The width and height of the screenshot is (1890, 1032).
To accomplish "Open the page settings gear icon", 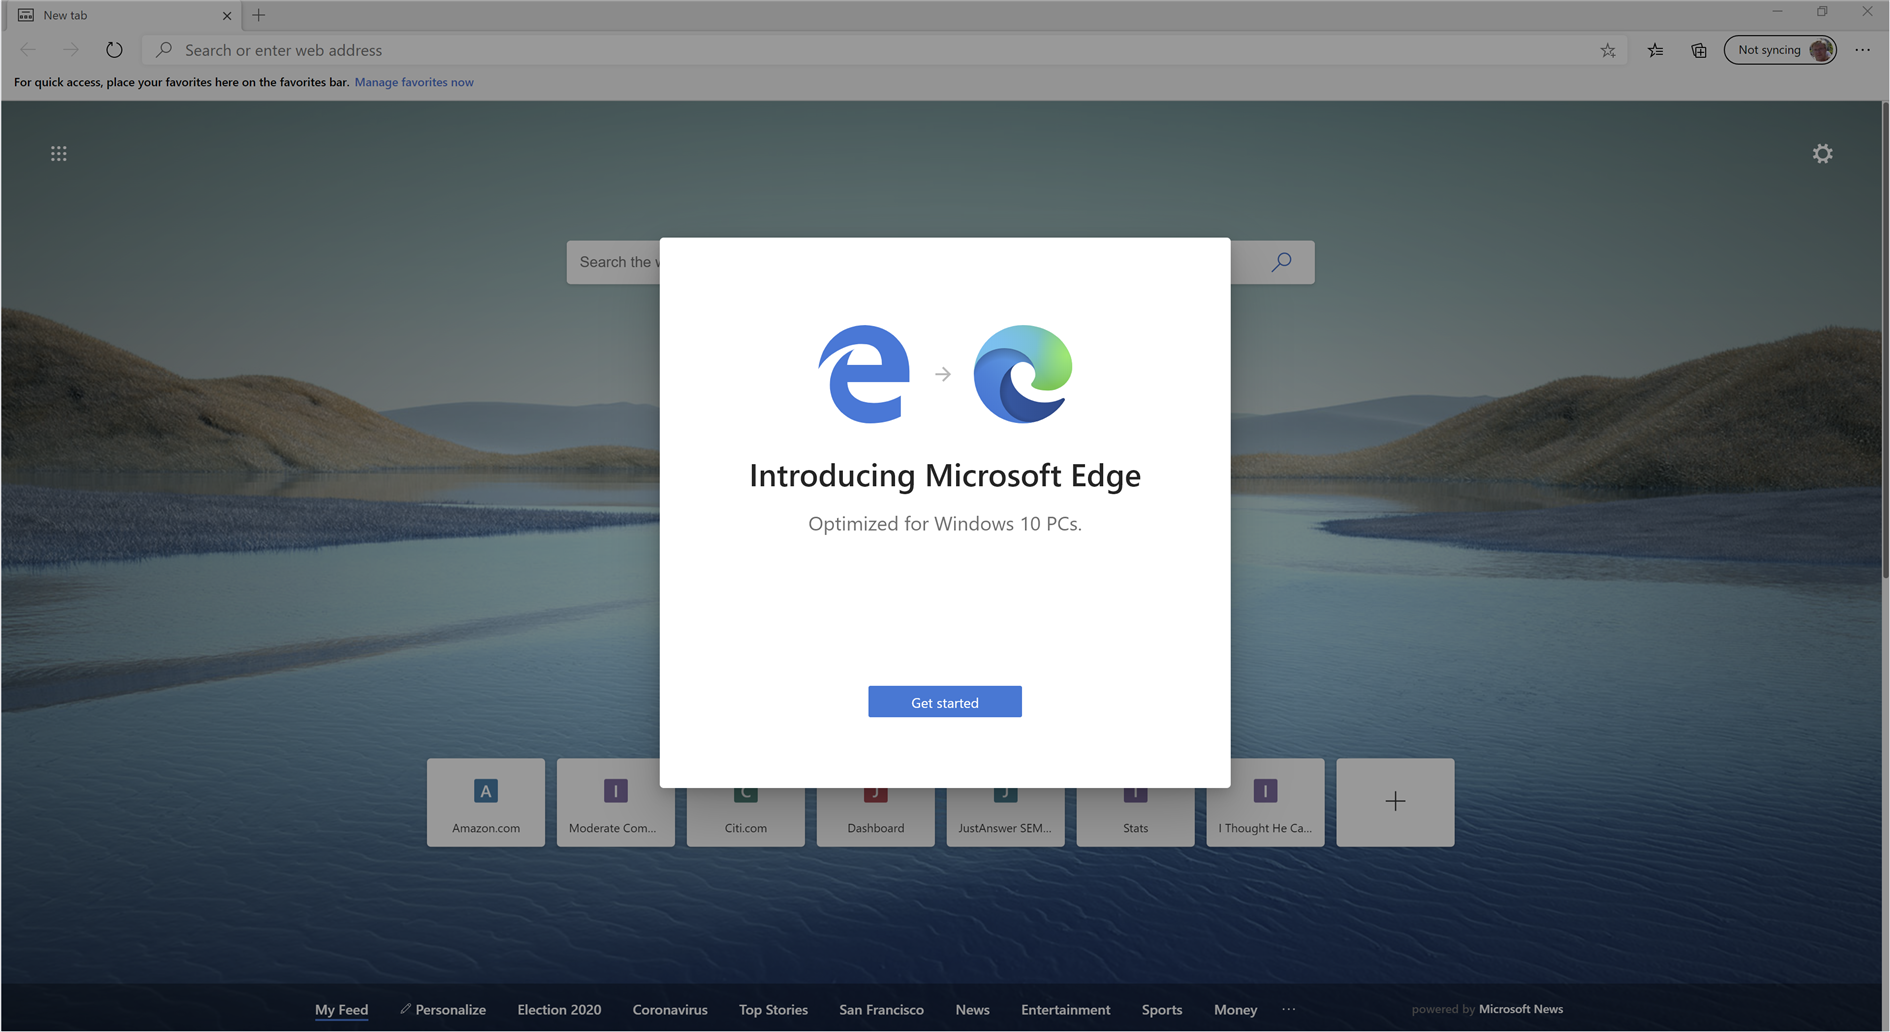I will tap(1822, 154).
